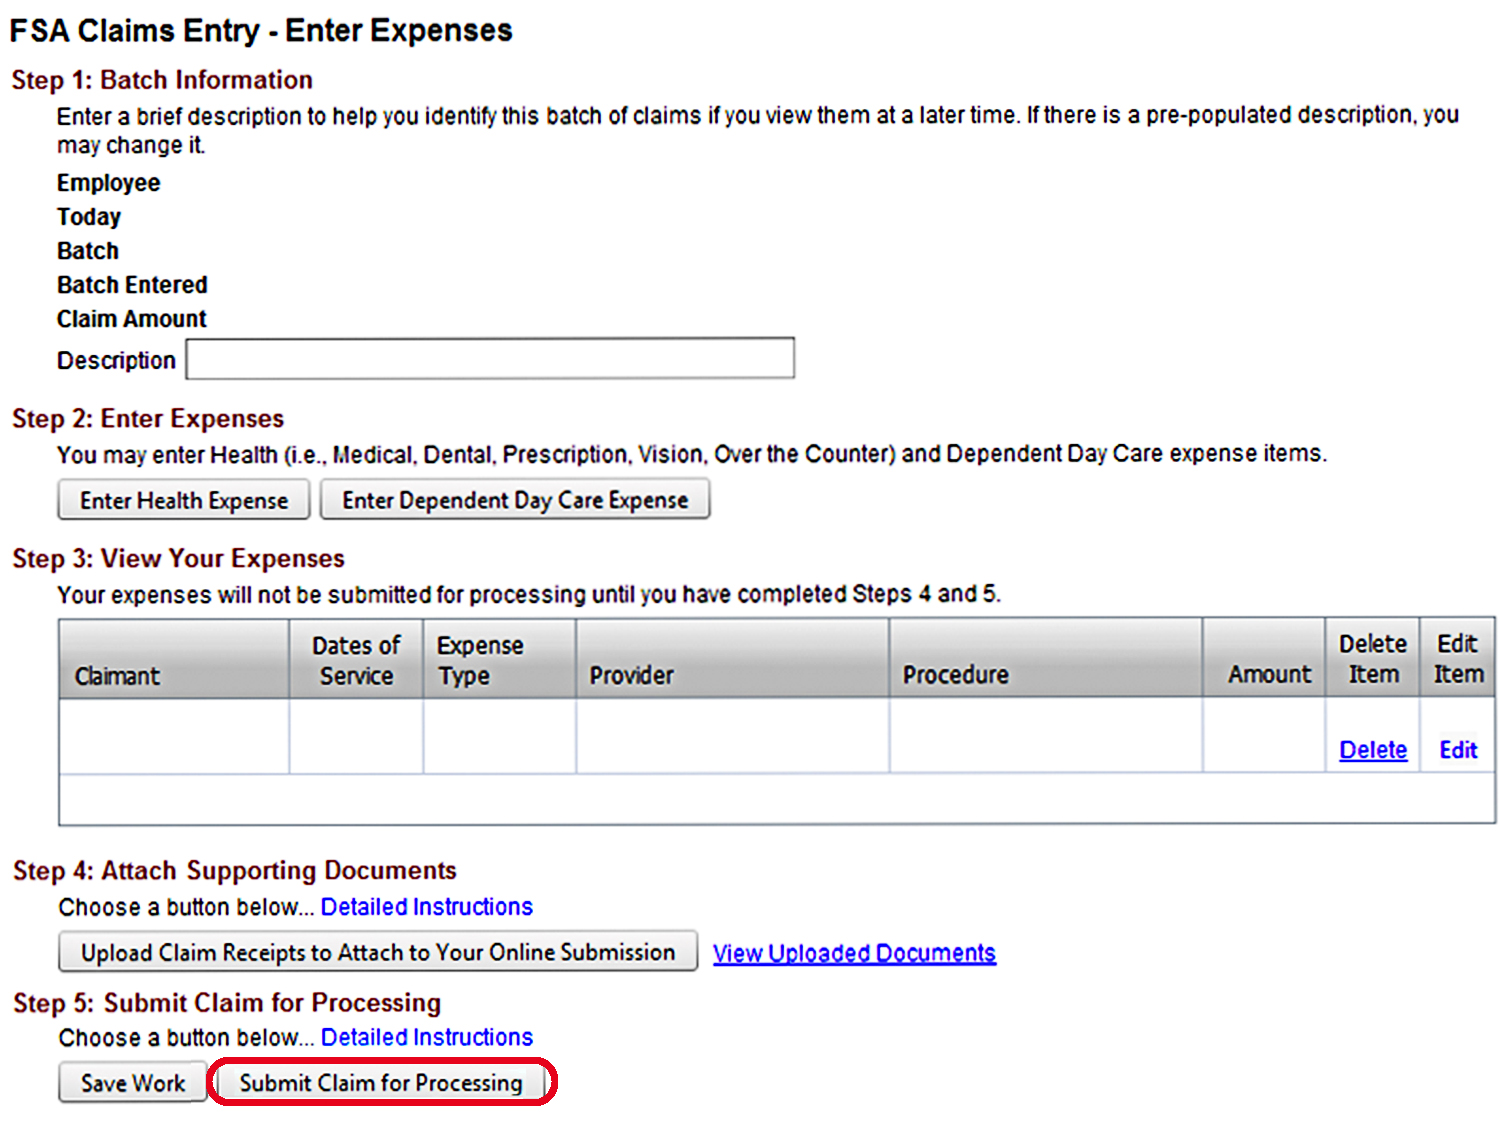Click Upload Claim Receipts to Attach button
Viewport: 1500px width, 1128px height.
pos(378,952)
